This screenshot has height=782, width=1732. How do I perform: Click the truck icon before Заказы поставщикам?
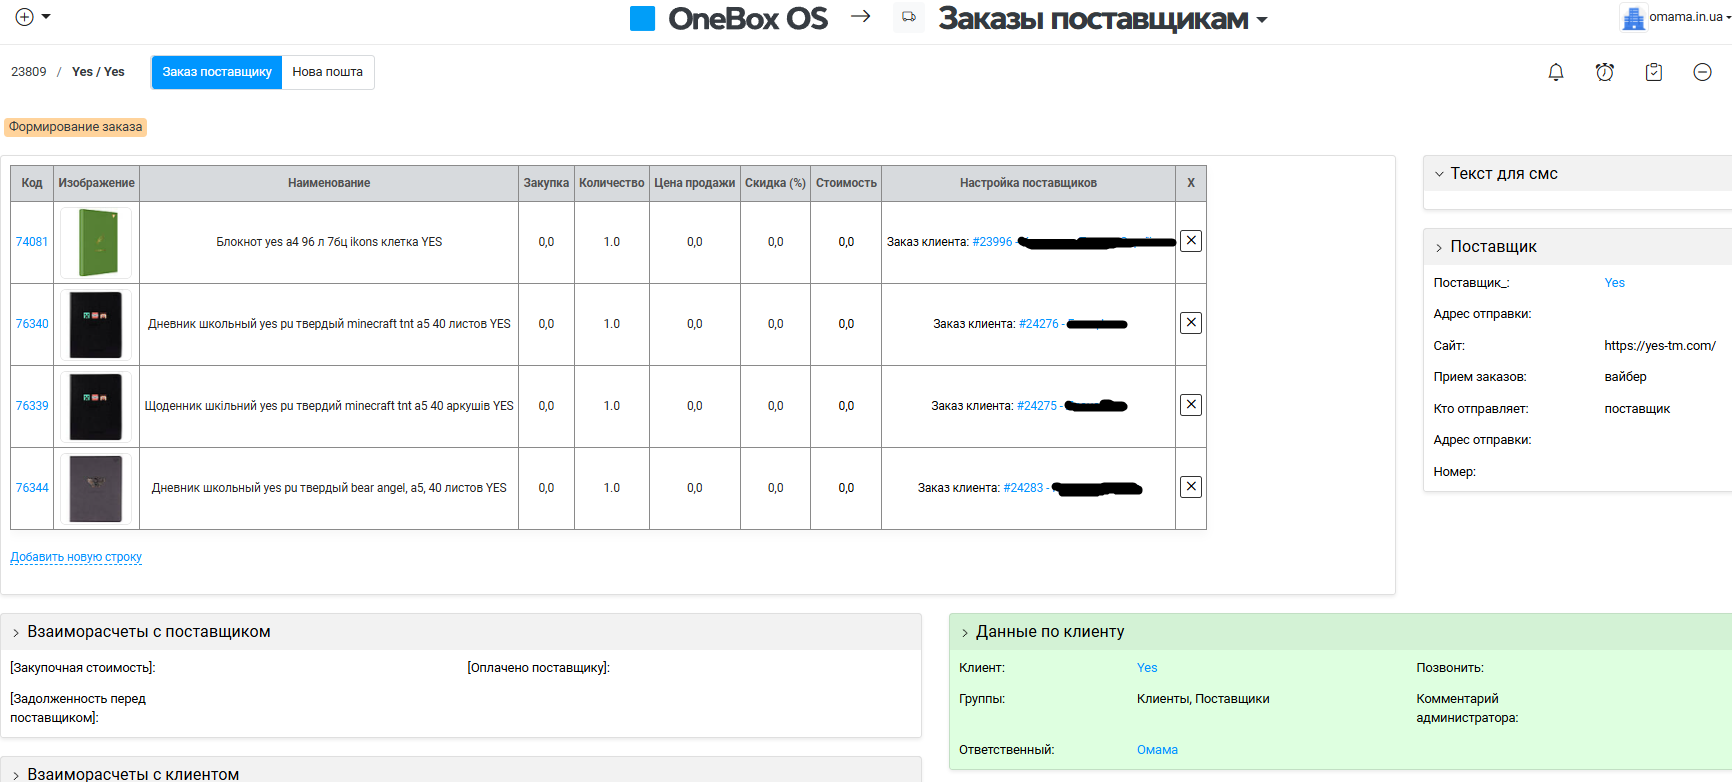pyautogui.click(x=908, y=17)
